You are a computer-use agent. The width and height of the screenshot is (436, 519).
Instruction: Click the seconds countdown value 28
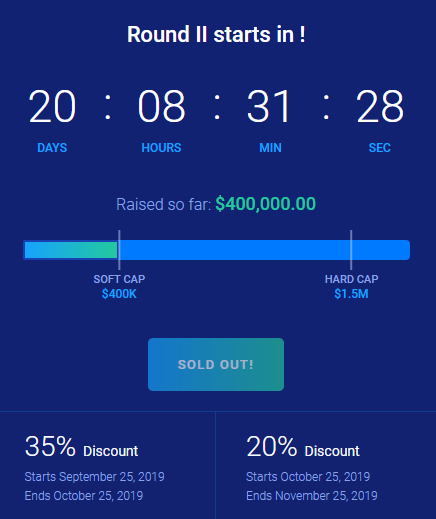coord(380,107)
